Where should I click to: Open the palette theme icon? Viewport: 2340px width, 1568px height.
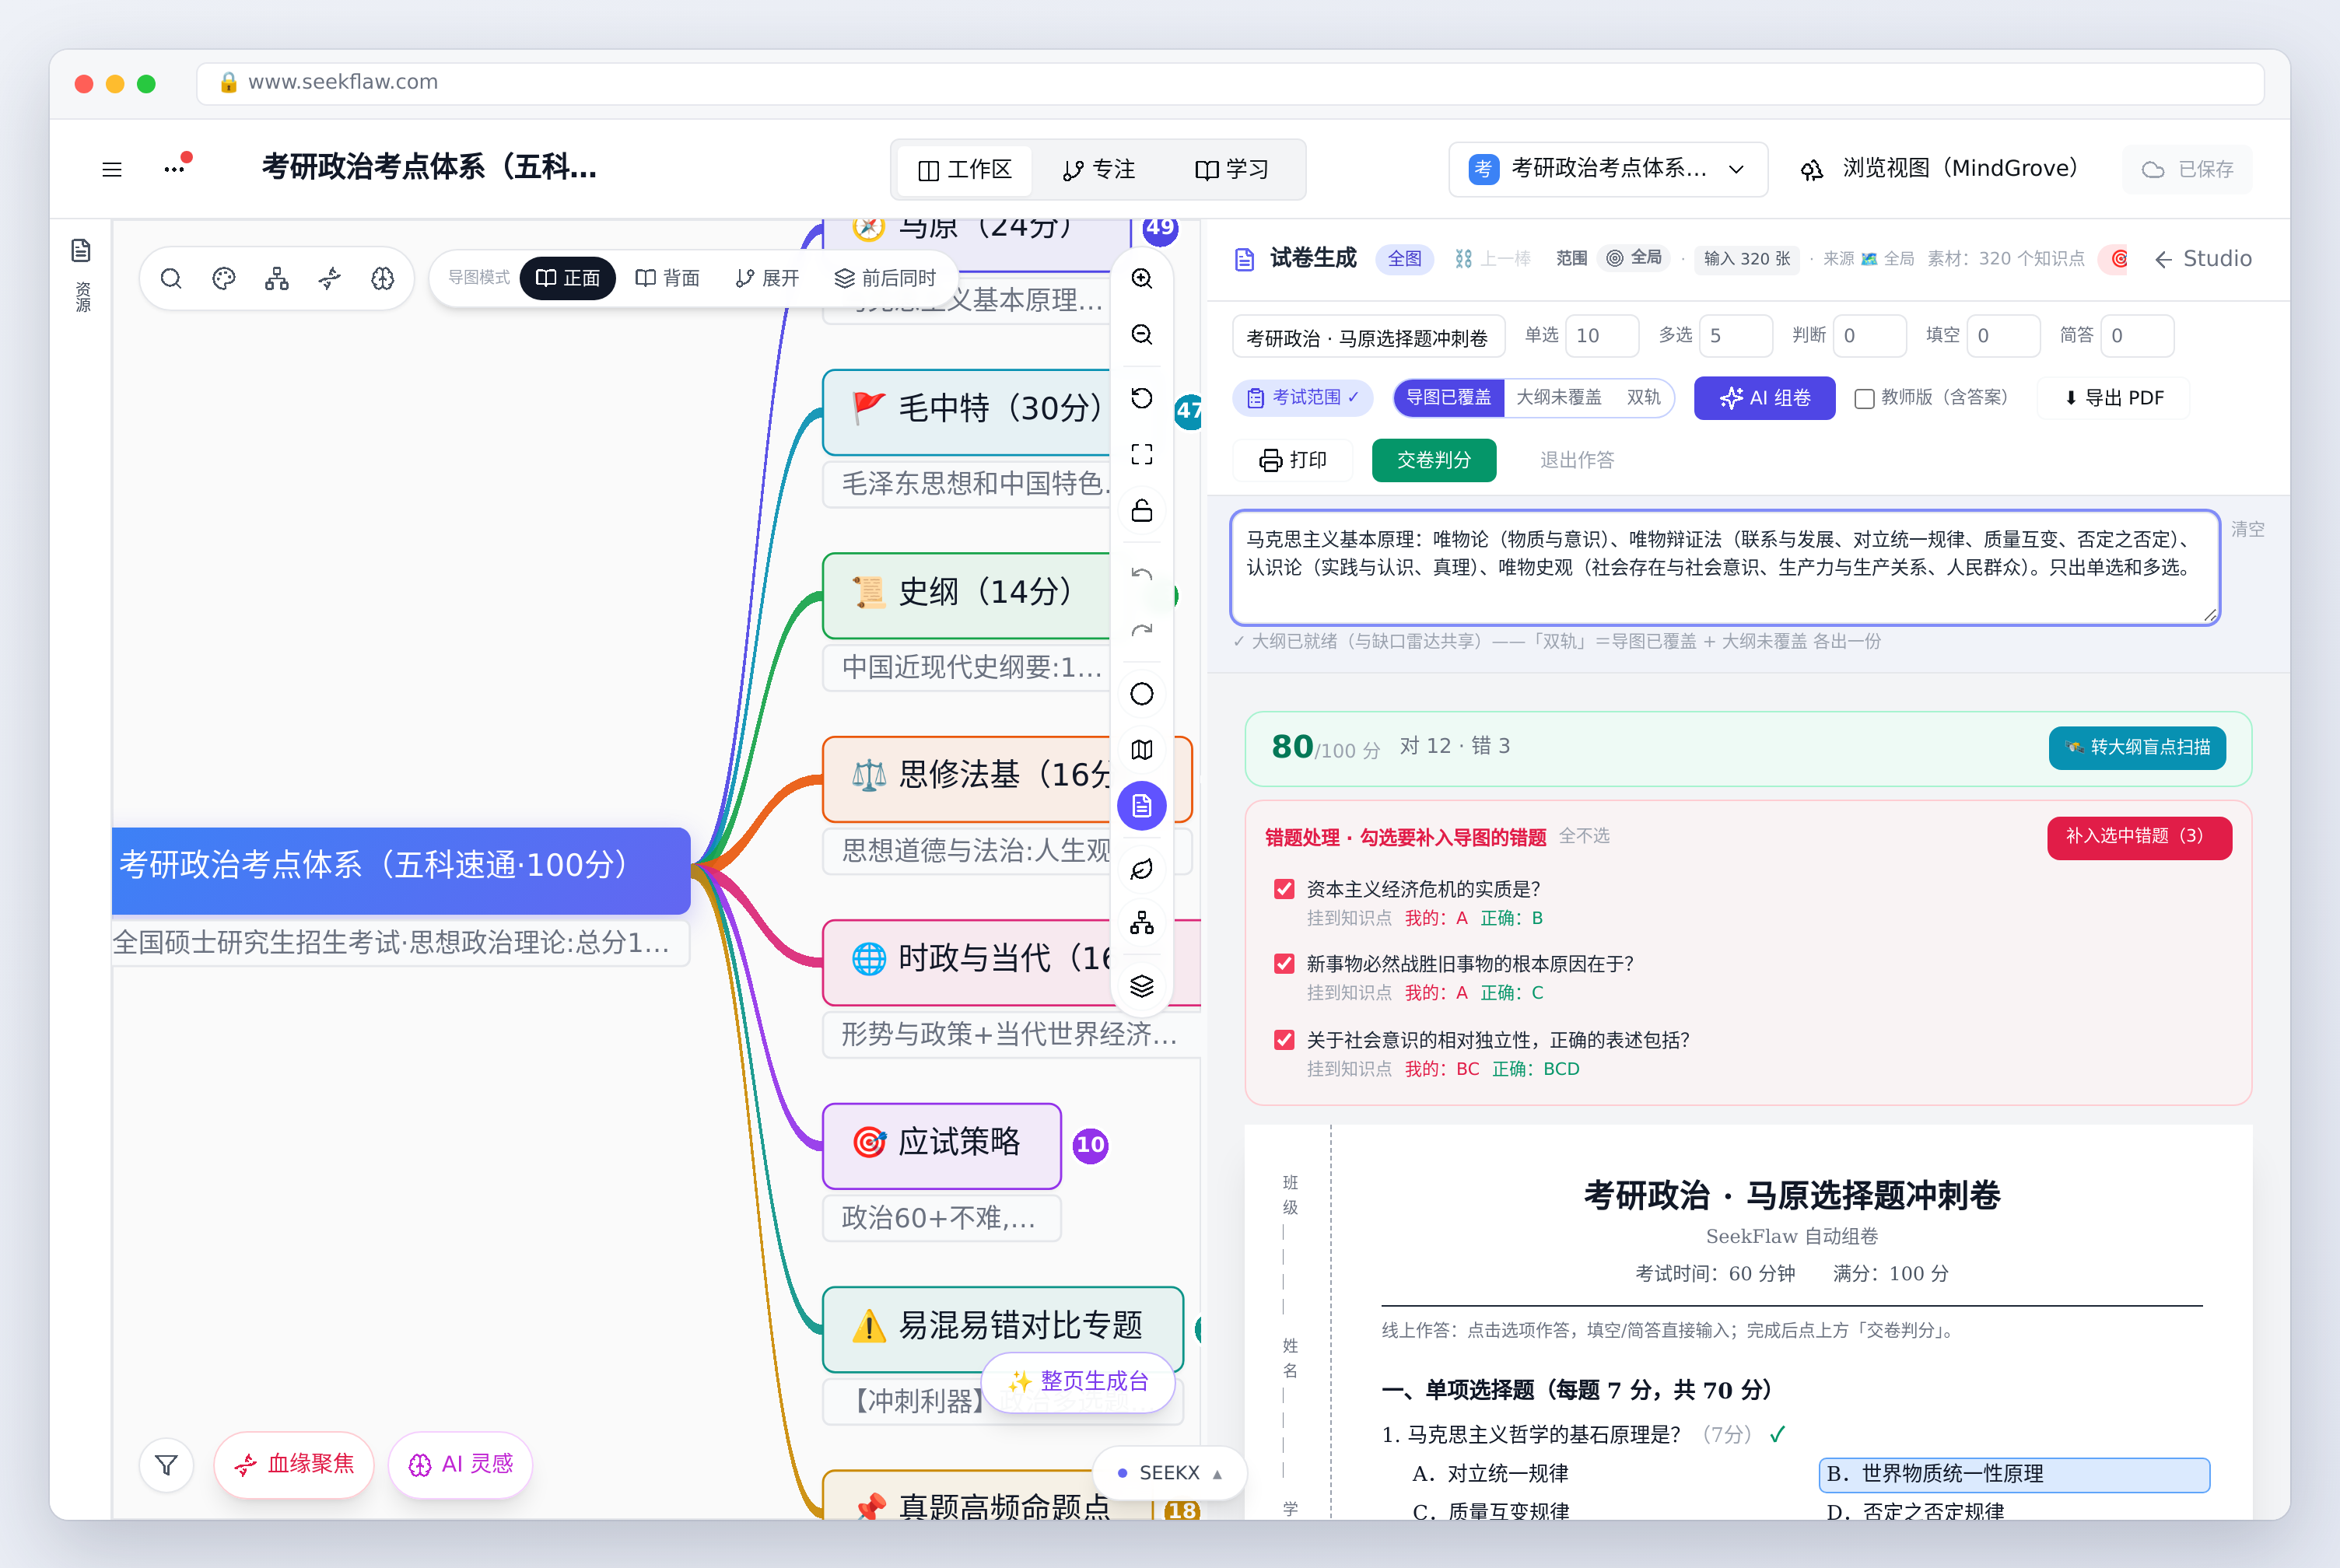tap(224, 278)
